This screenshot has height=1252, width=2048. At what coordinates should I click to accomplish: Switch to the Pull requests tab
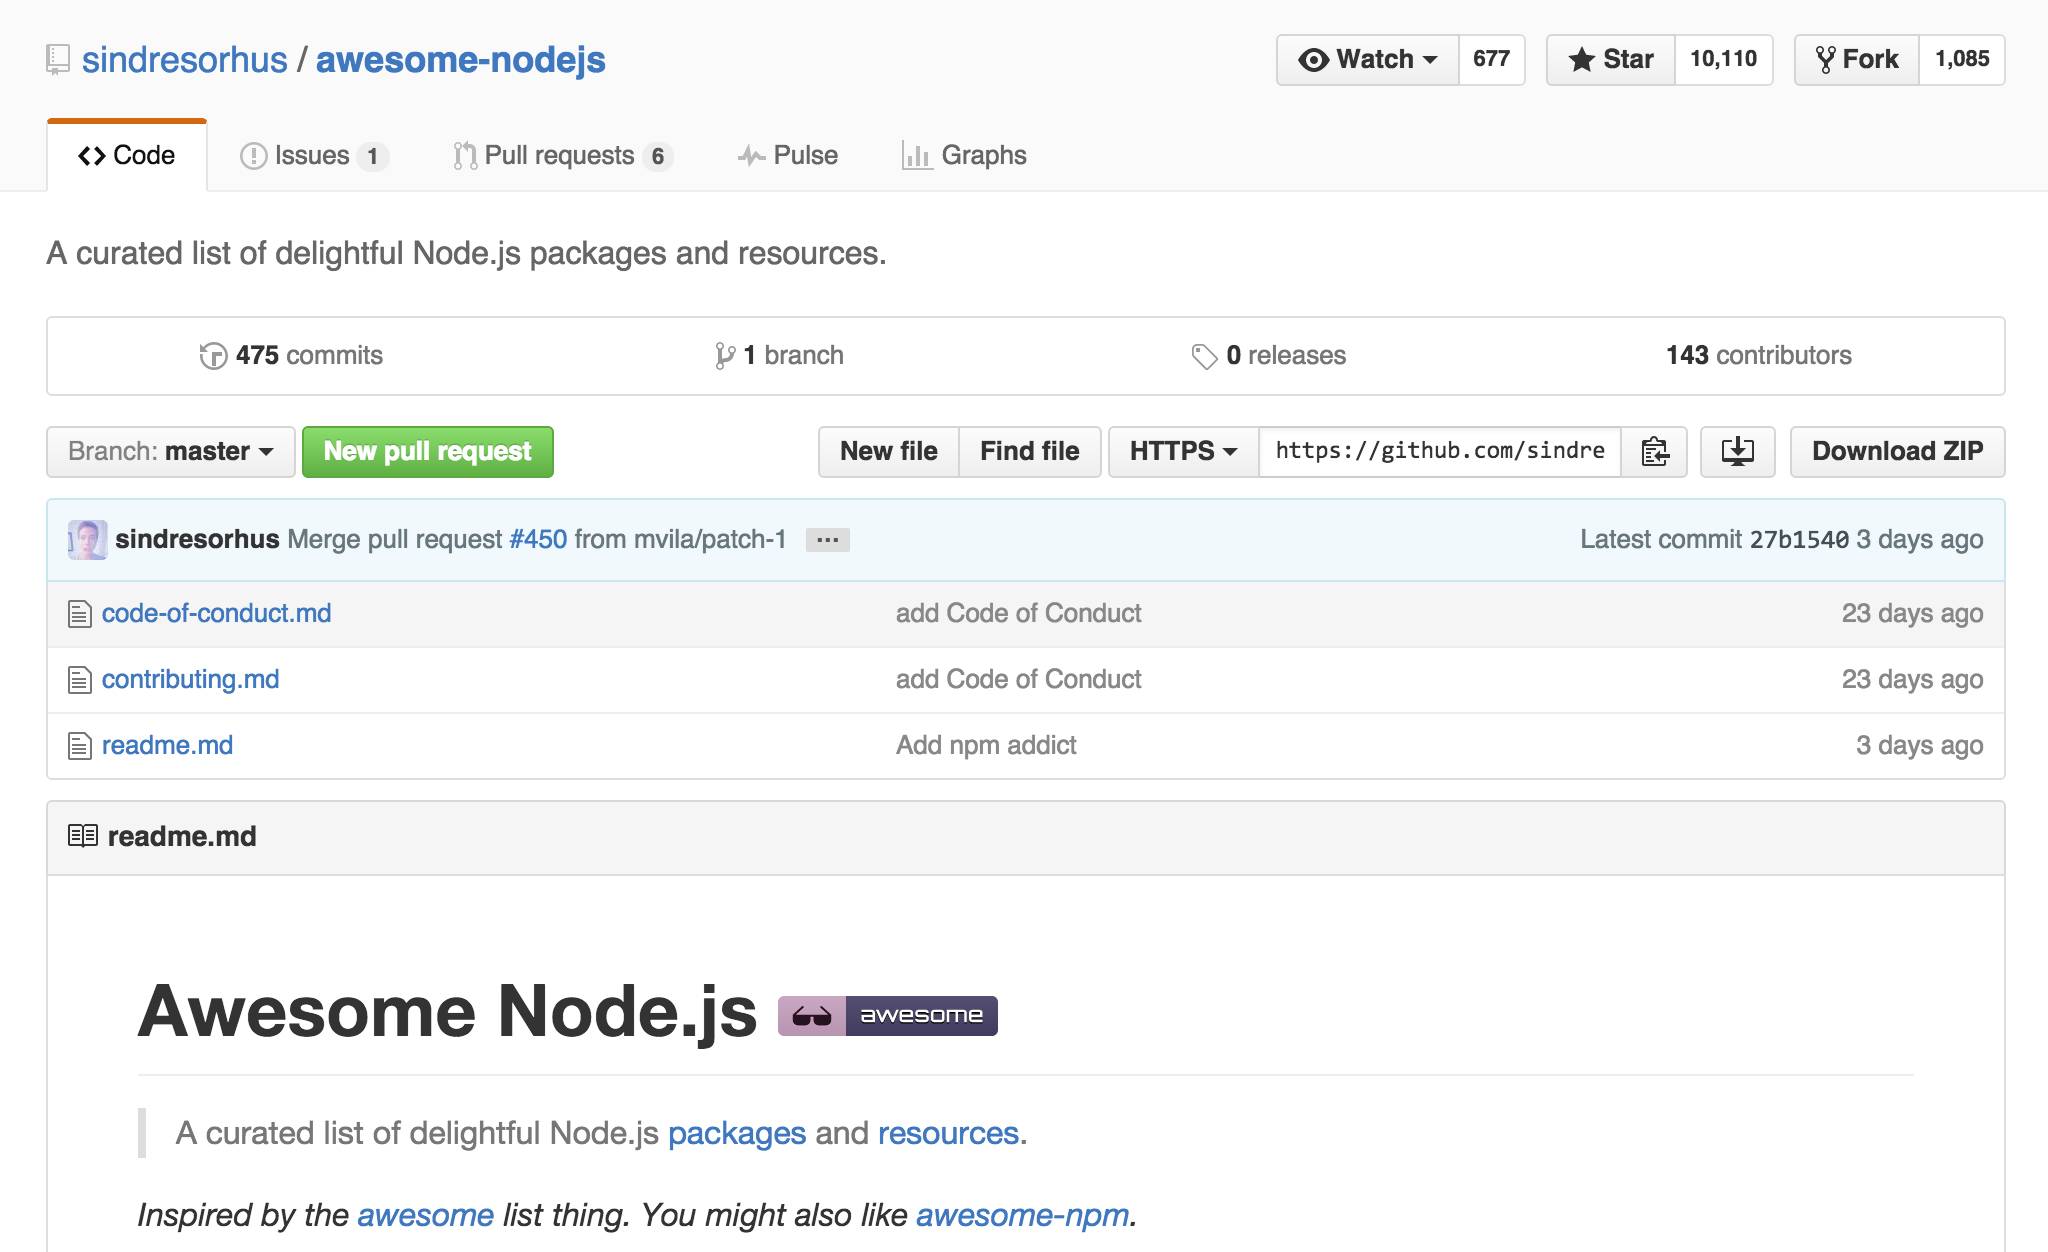[561, 156]
